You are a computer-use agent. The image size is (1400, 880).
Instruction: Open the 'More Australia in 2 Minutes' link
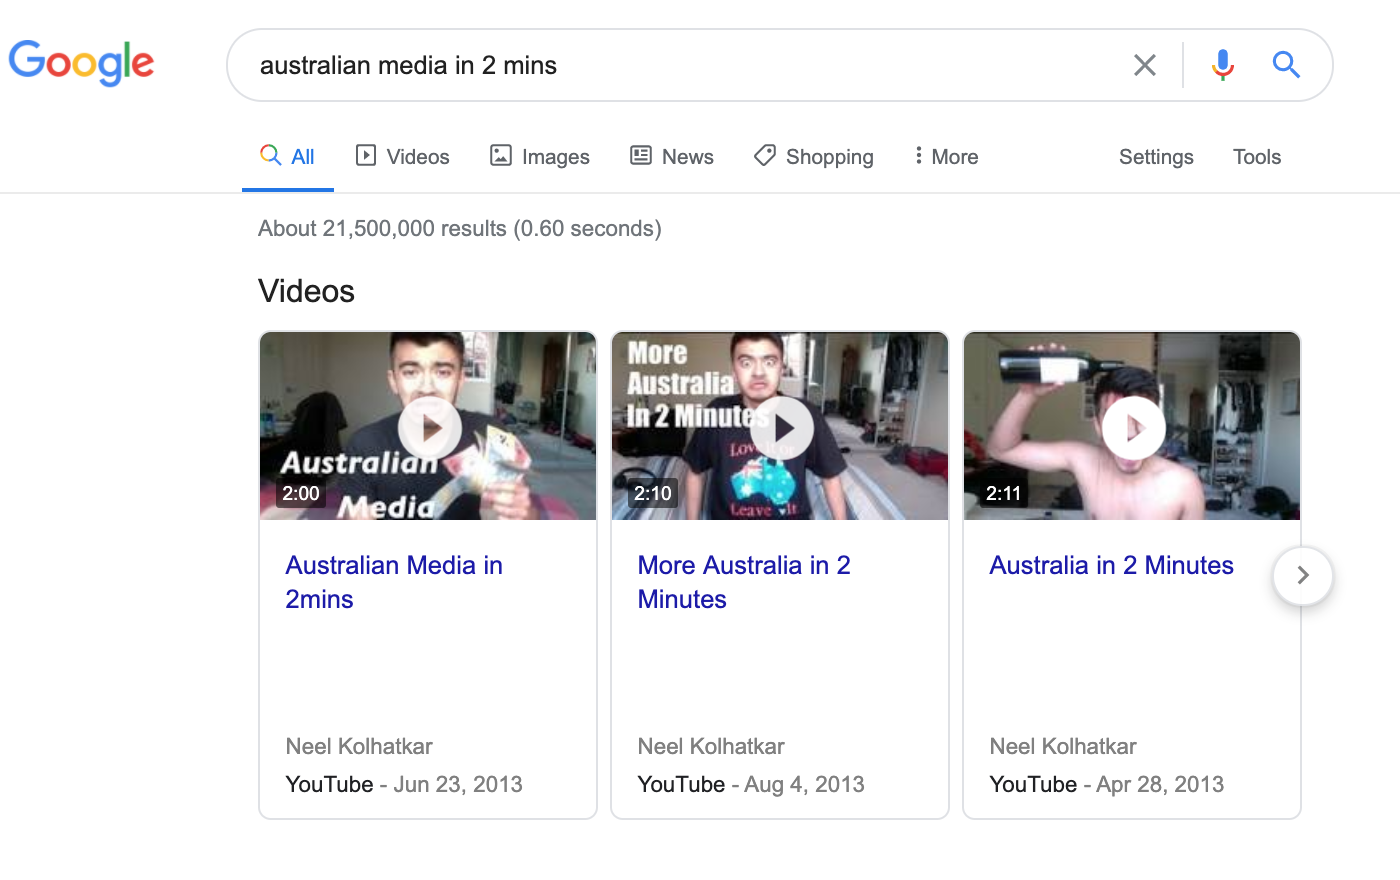pyautogui.click(x=744, y=582)
